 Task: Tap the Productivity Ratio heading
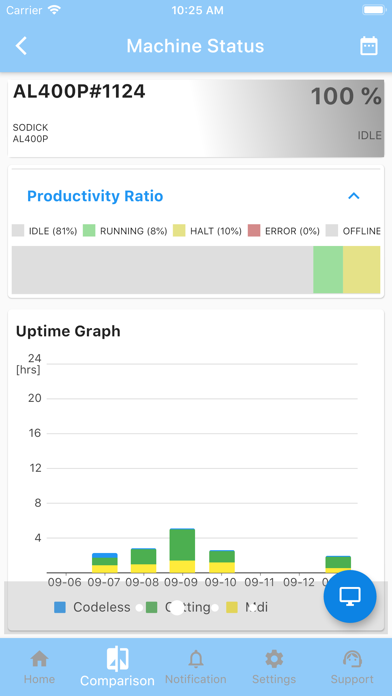point(95,196)
